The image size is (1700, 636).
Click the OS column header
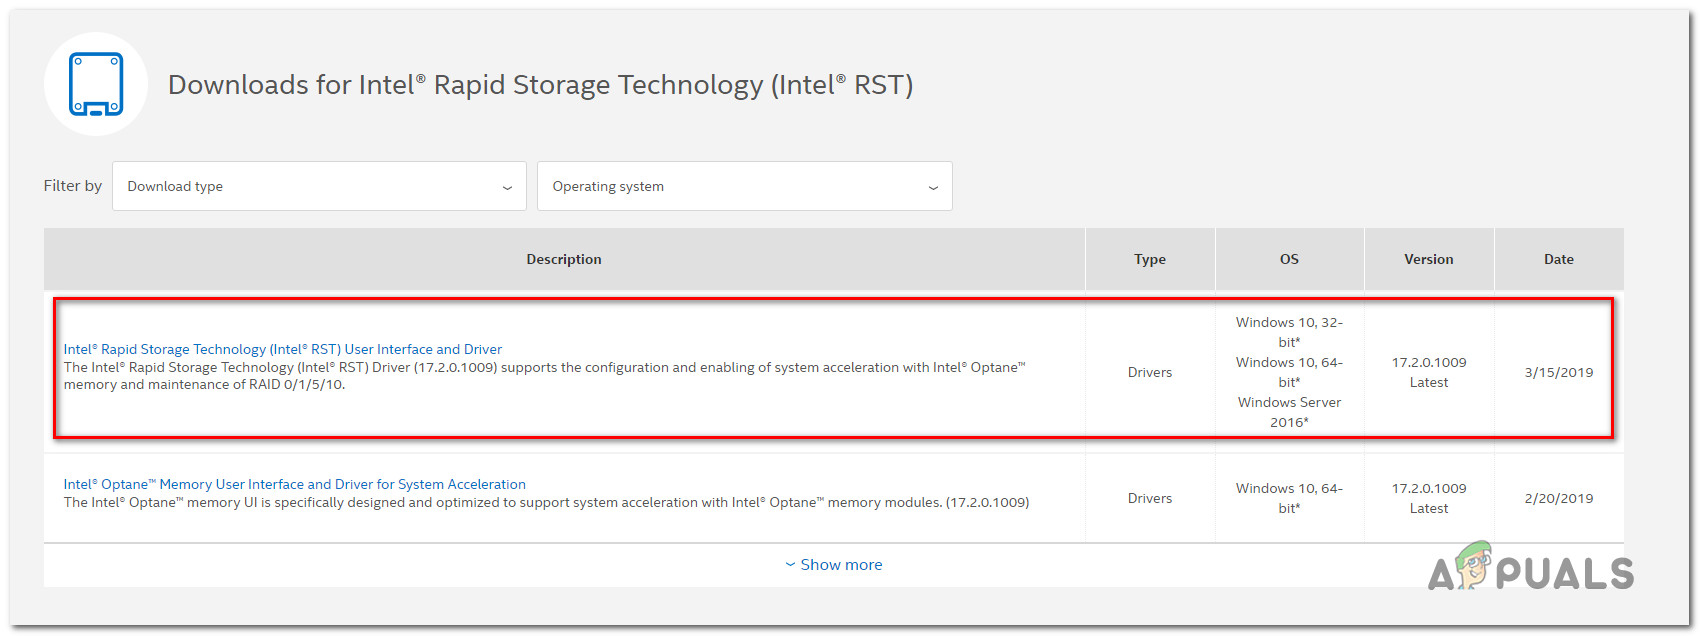point(1289,259)
